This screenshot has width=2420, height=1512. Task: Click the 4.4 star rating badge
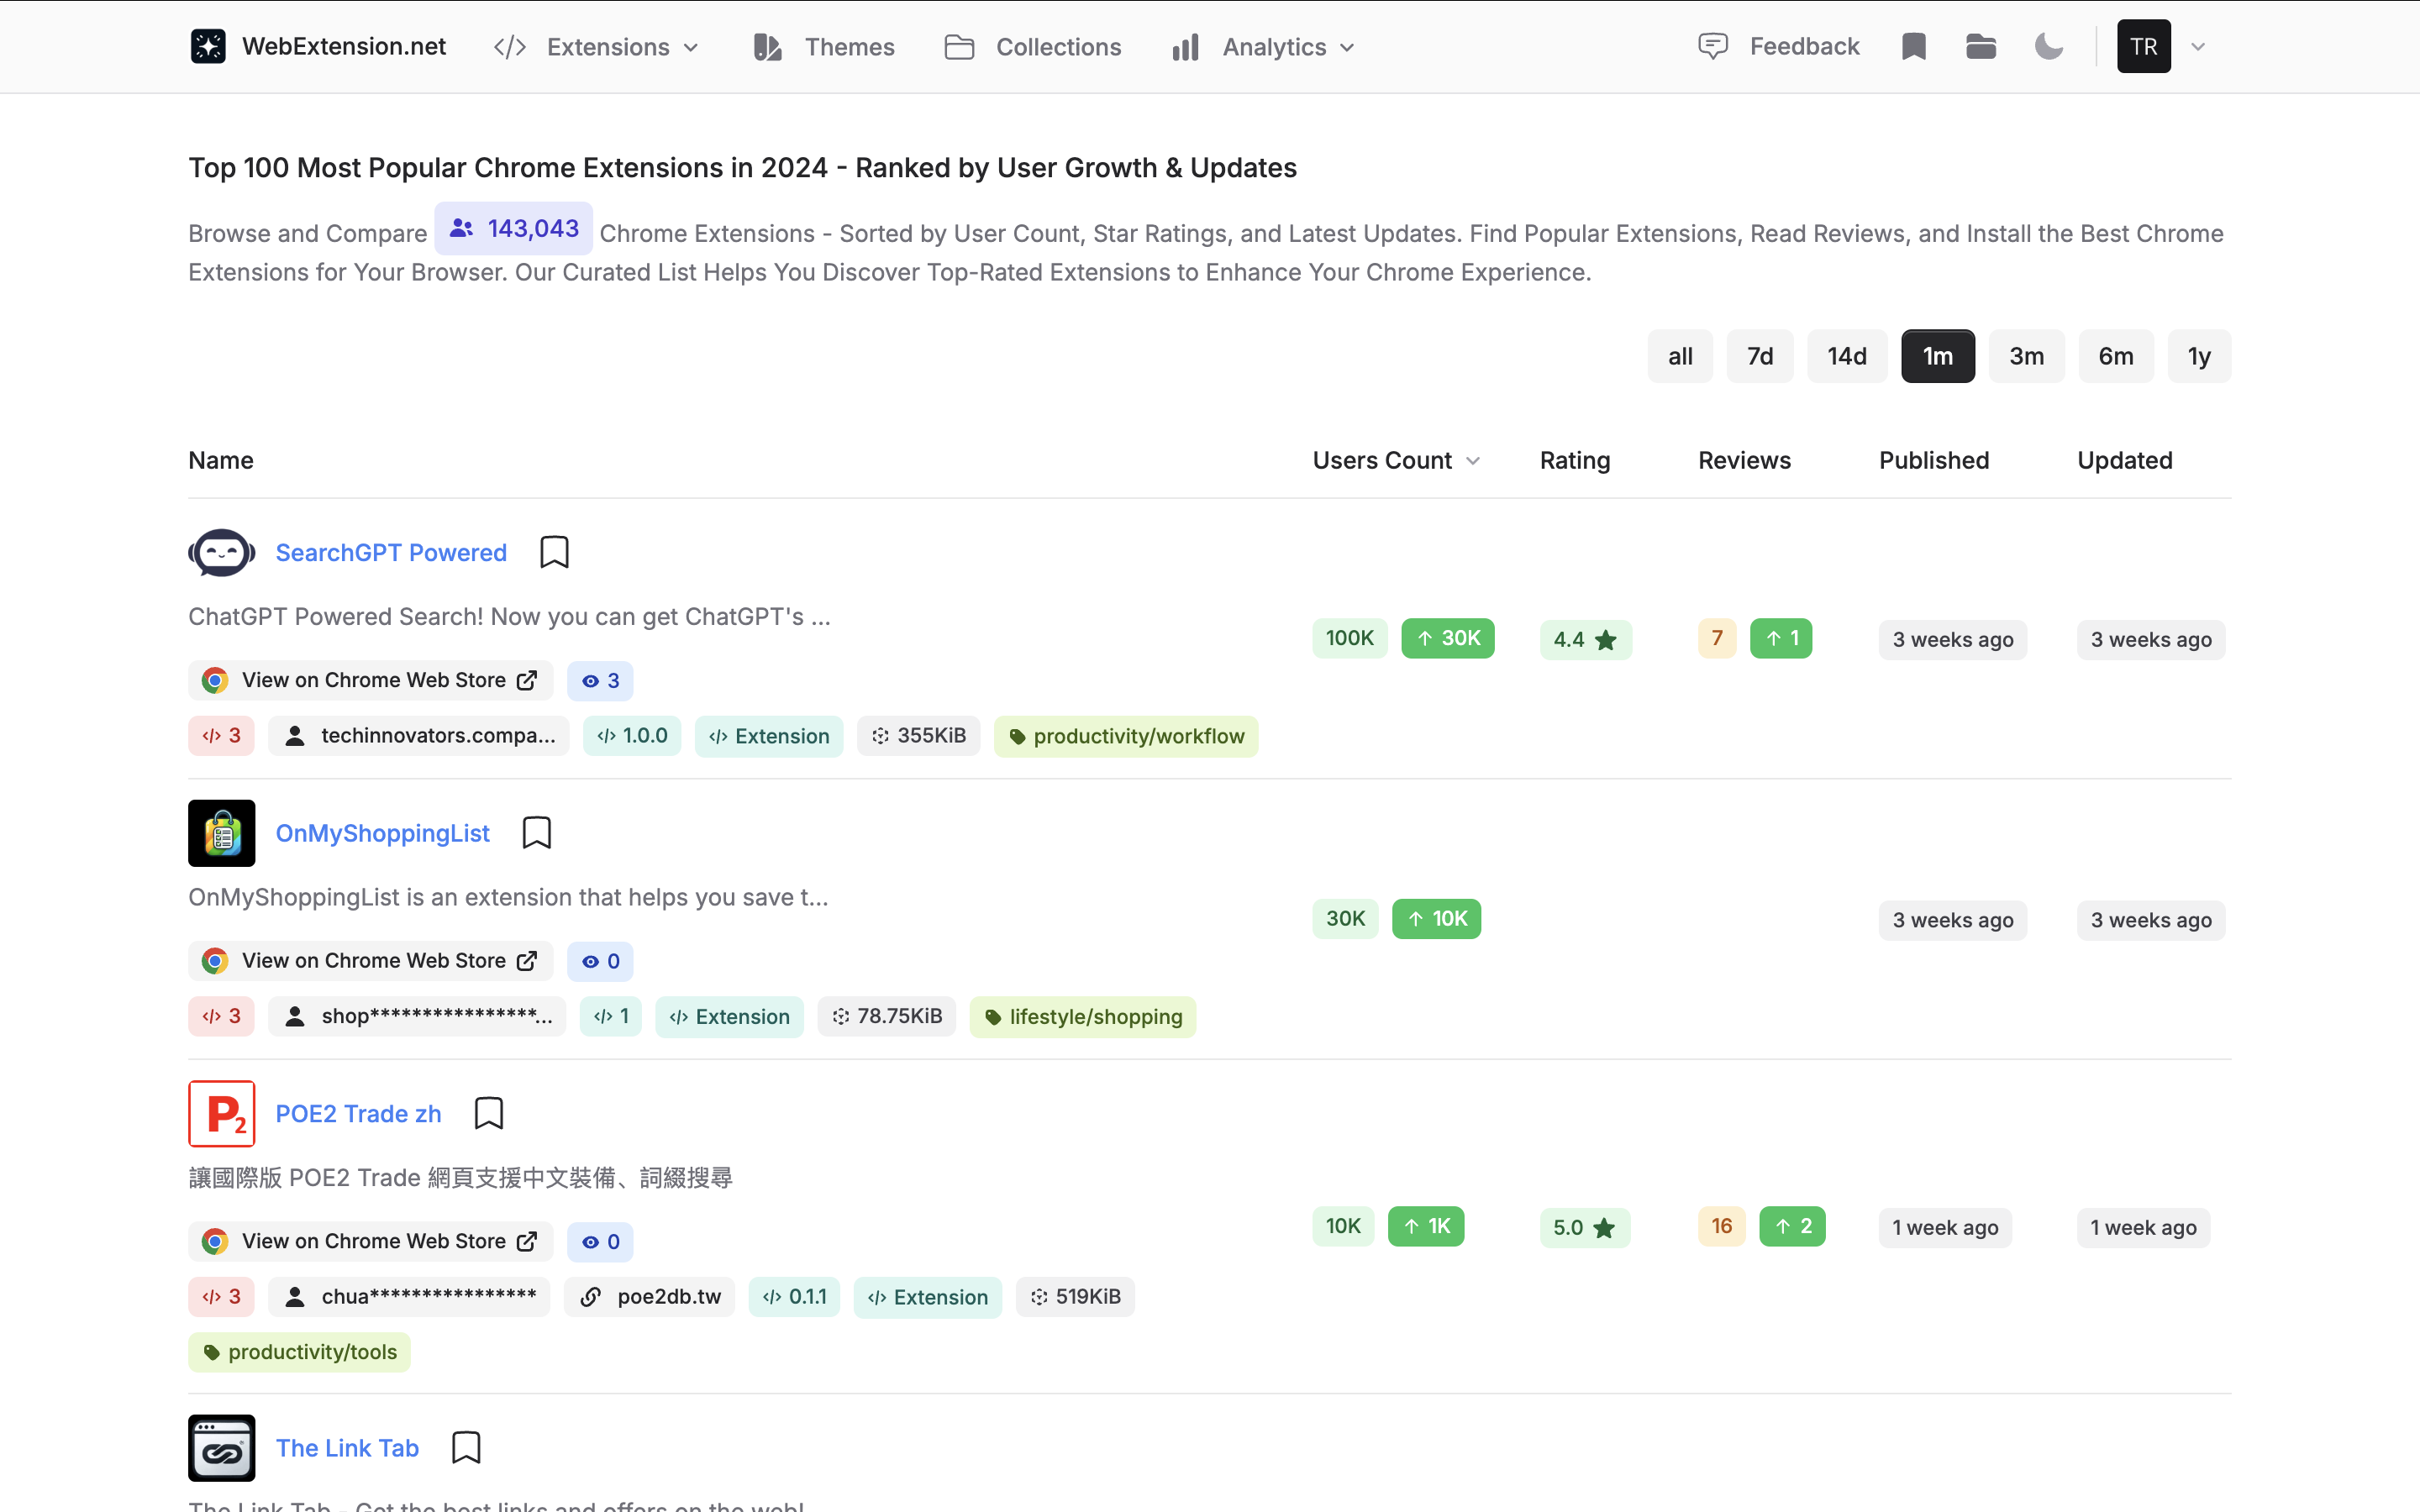click(1586, 639)
